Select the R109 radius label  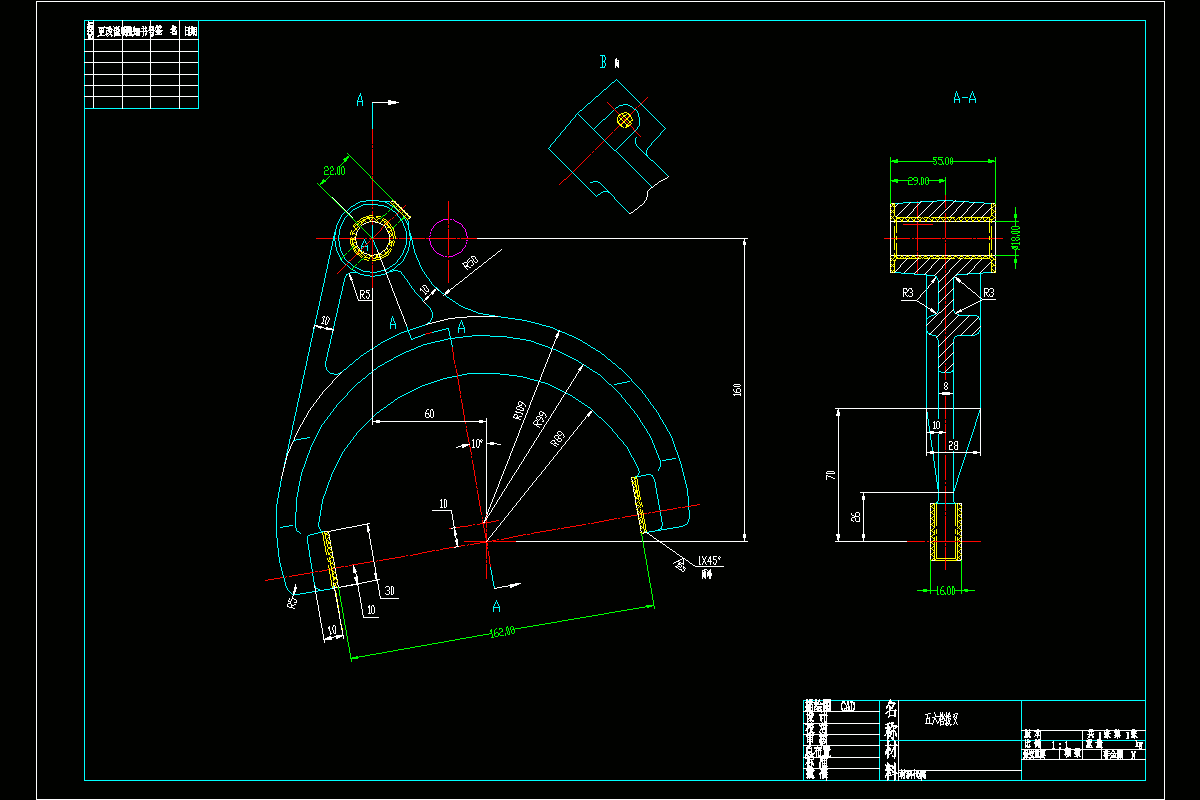pyautogui.click(x=519, y=409)
